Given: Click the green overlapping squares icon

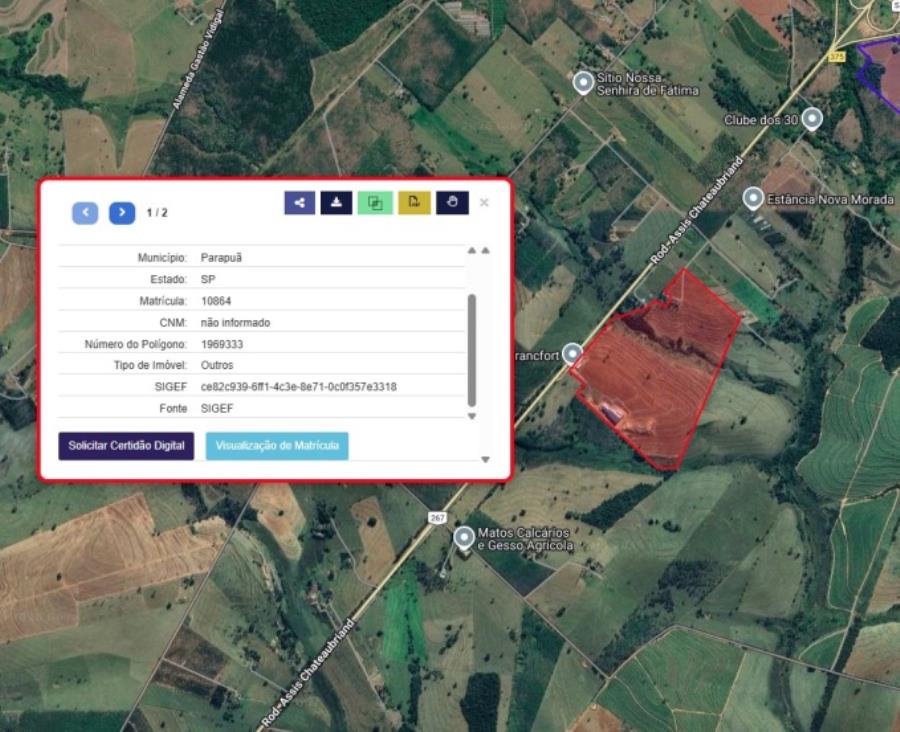Looking at the screenshot, I should 375,203.
